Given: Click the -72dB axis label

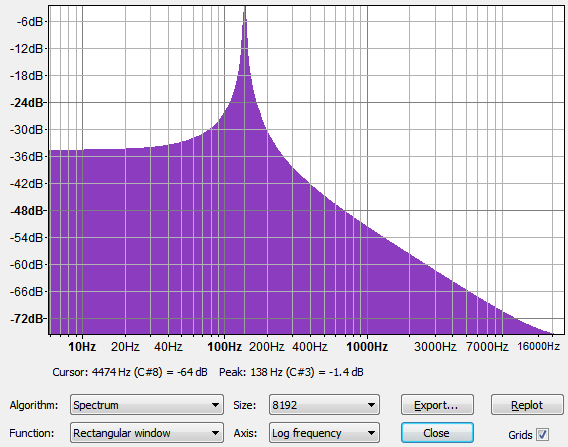Looking at the screenshot, I should click(27, 319).
